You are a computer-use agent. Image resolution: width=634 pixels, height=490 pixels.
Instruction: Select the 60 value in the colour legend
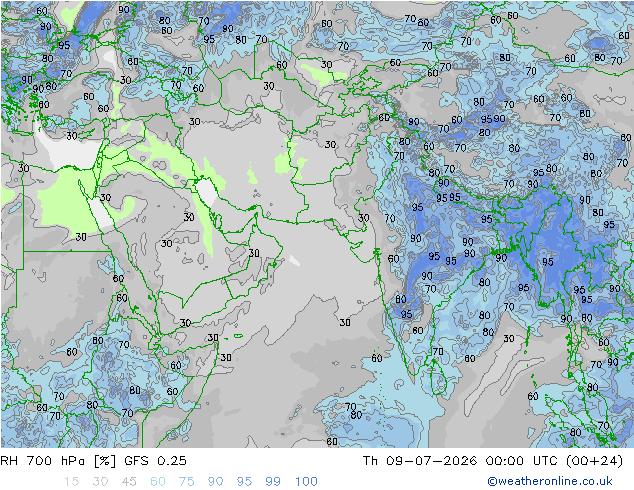coord(158,482)
